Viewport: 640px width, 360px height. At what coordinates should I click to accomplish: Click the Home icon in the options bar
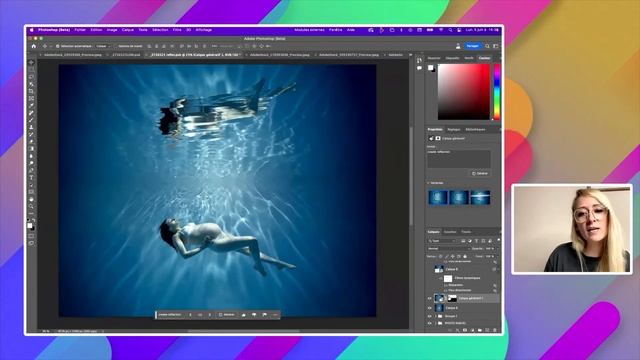click(34, 46)
